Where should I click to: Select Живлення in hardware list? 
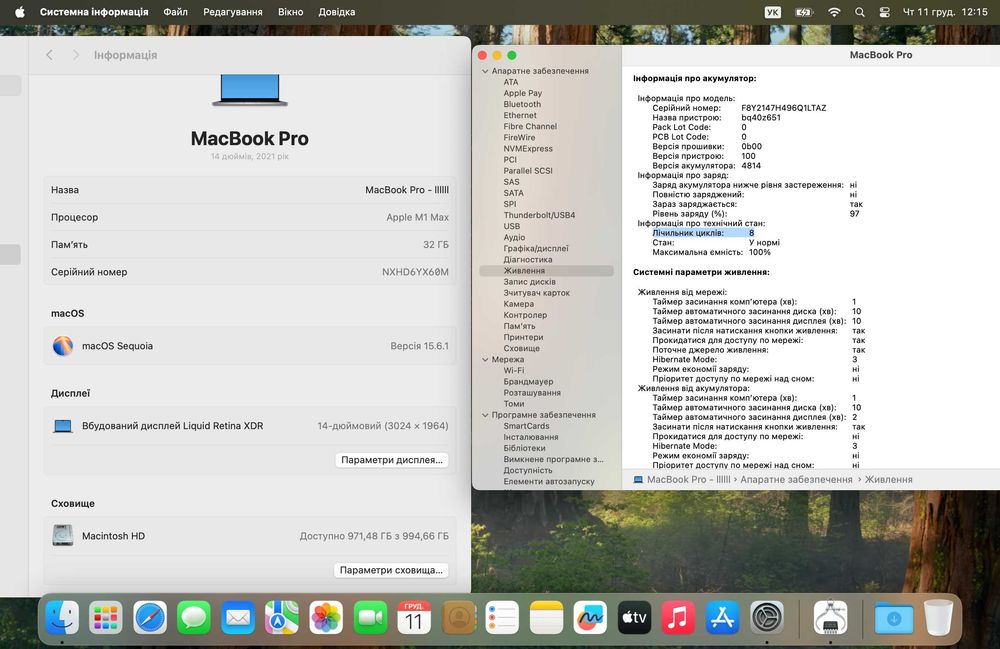point(547,271)
